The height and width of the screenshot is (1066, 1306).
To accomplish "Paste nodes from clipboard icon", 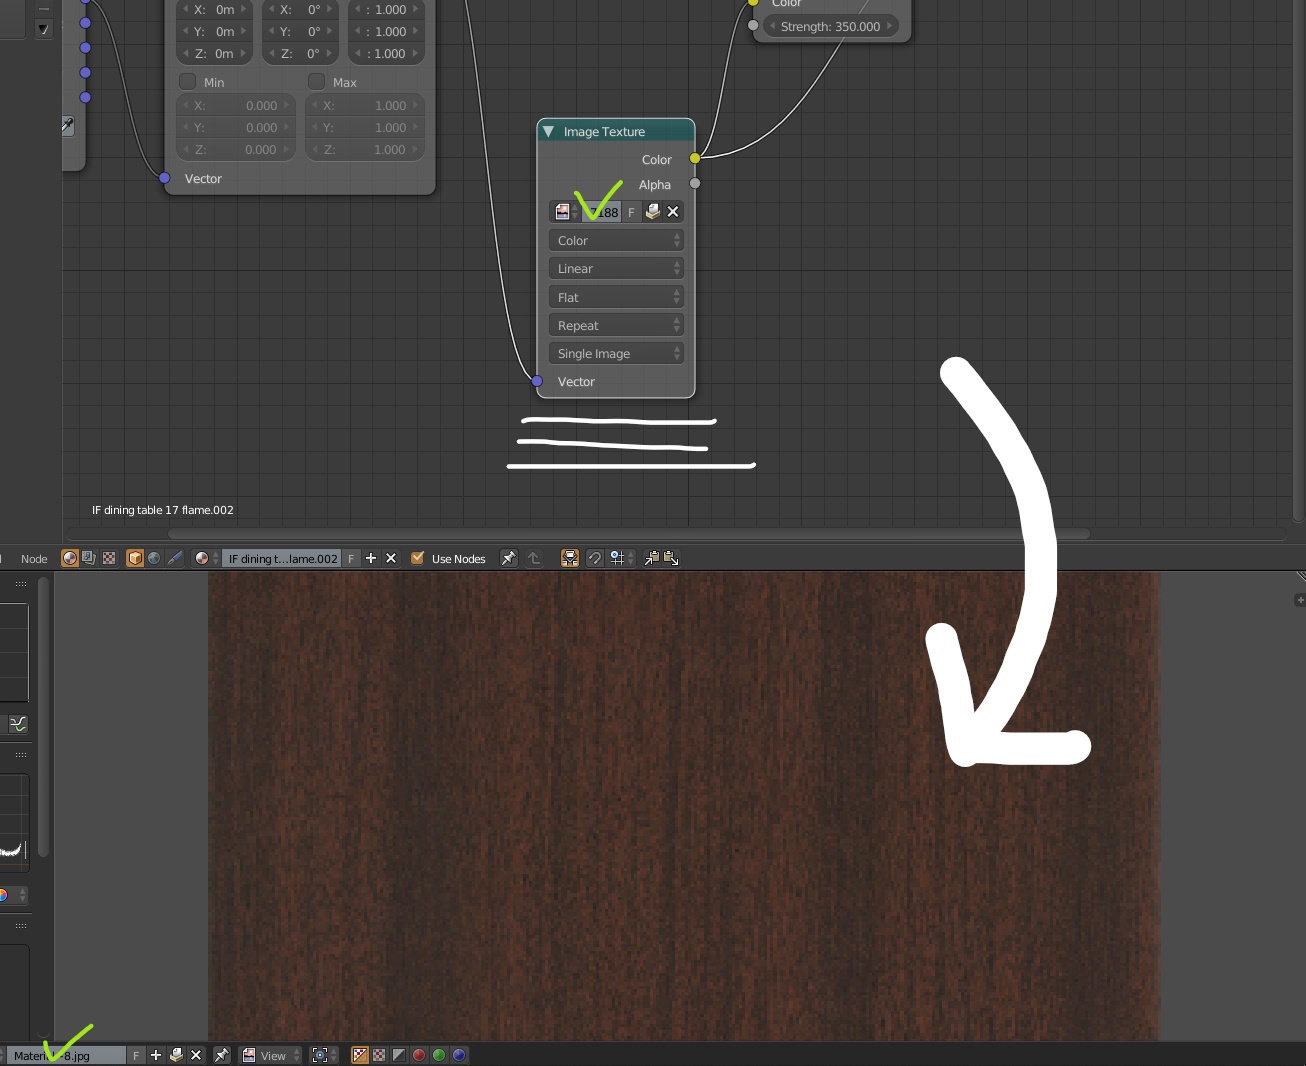I will click(x=671, y=558).
